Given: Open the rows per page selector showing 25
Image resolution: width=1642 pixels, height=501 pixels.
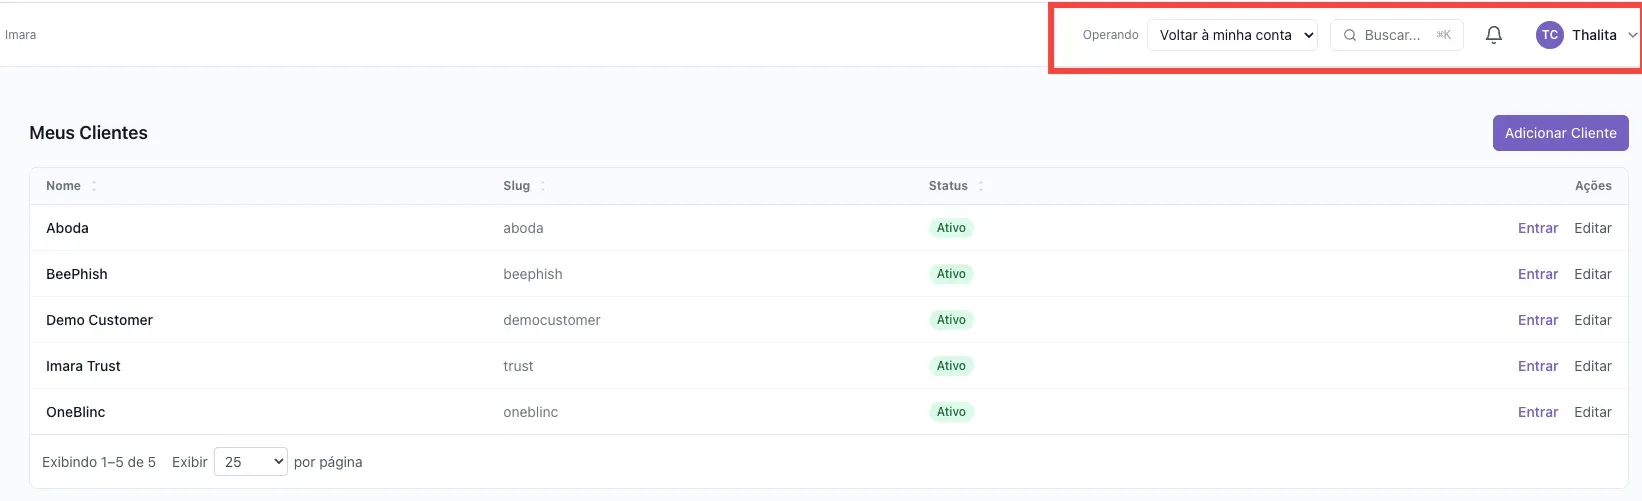Looking at the screenshot, I should click(x=251, y=462).
